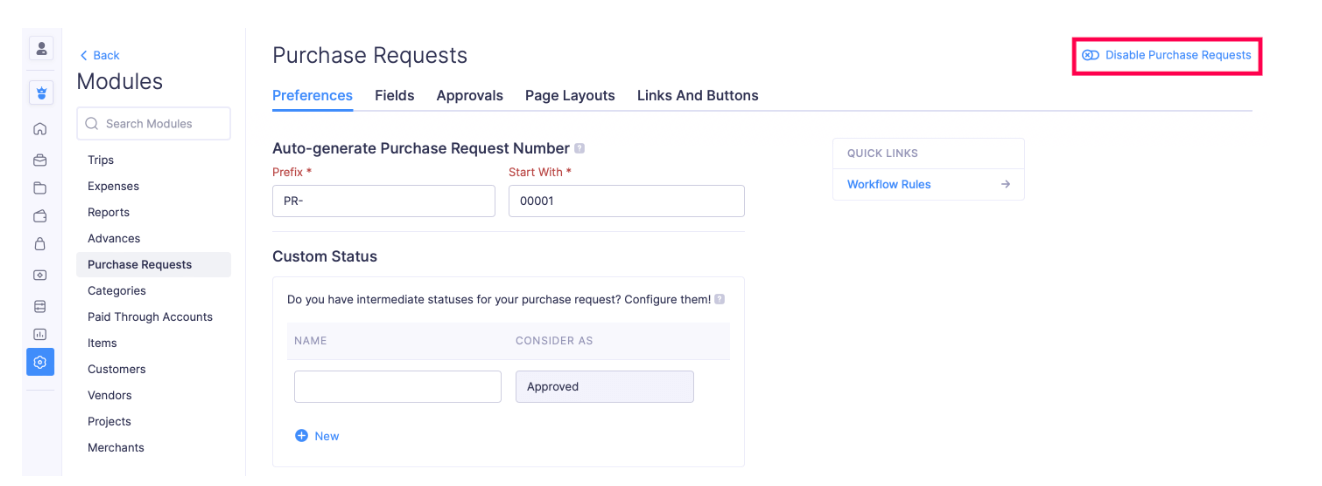
Task: Click the NAME column header
Action: (x=310, y=341)
